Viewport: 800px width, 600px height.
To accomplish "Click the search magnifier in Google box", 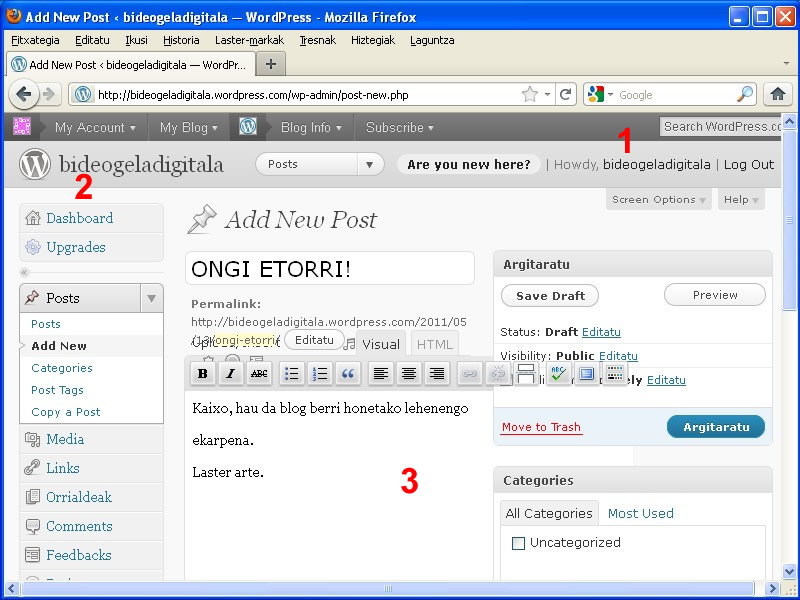I will click(745, 94).
